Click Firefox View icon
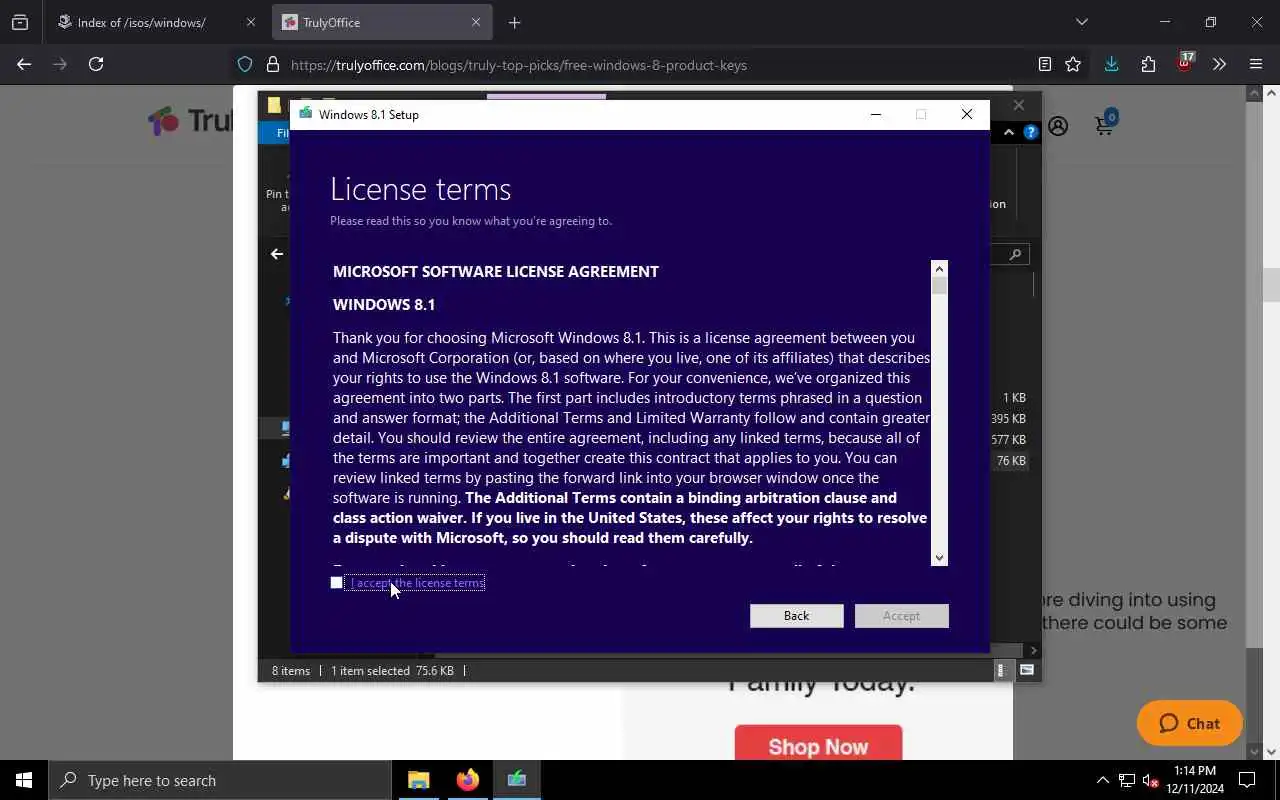Viewport: 1280px width, 800px height. point(20,22)
